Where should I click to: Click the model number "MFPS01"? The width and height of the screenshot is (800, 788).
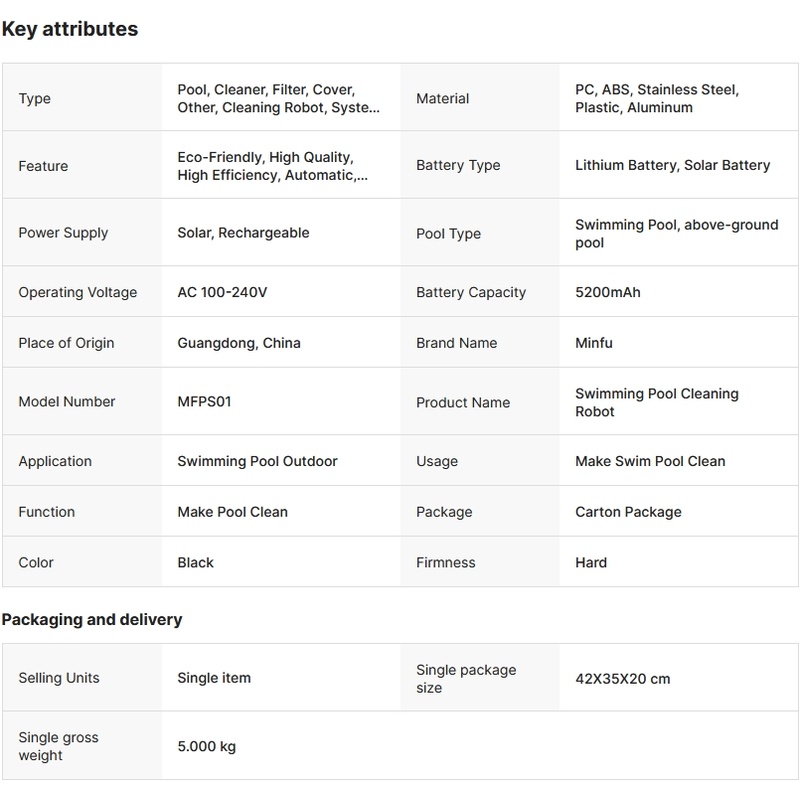(x=204, y=402)
